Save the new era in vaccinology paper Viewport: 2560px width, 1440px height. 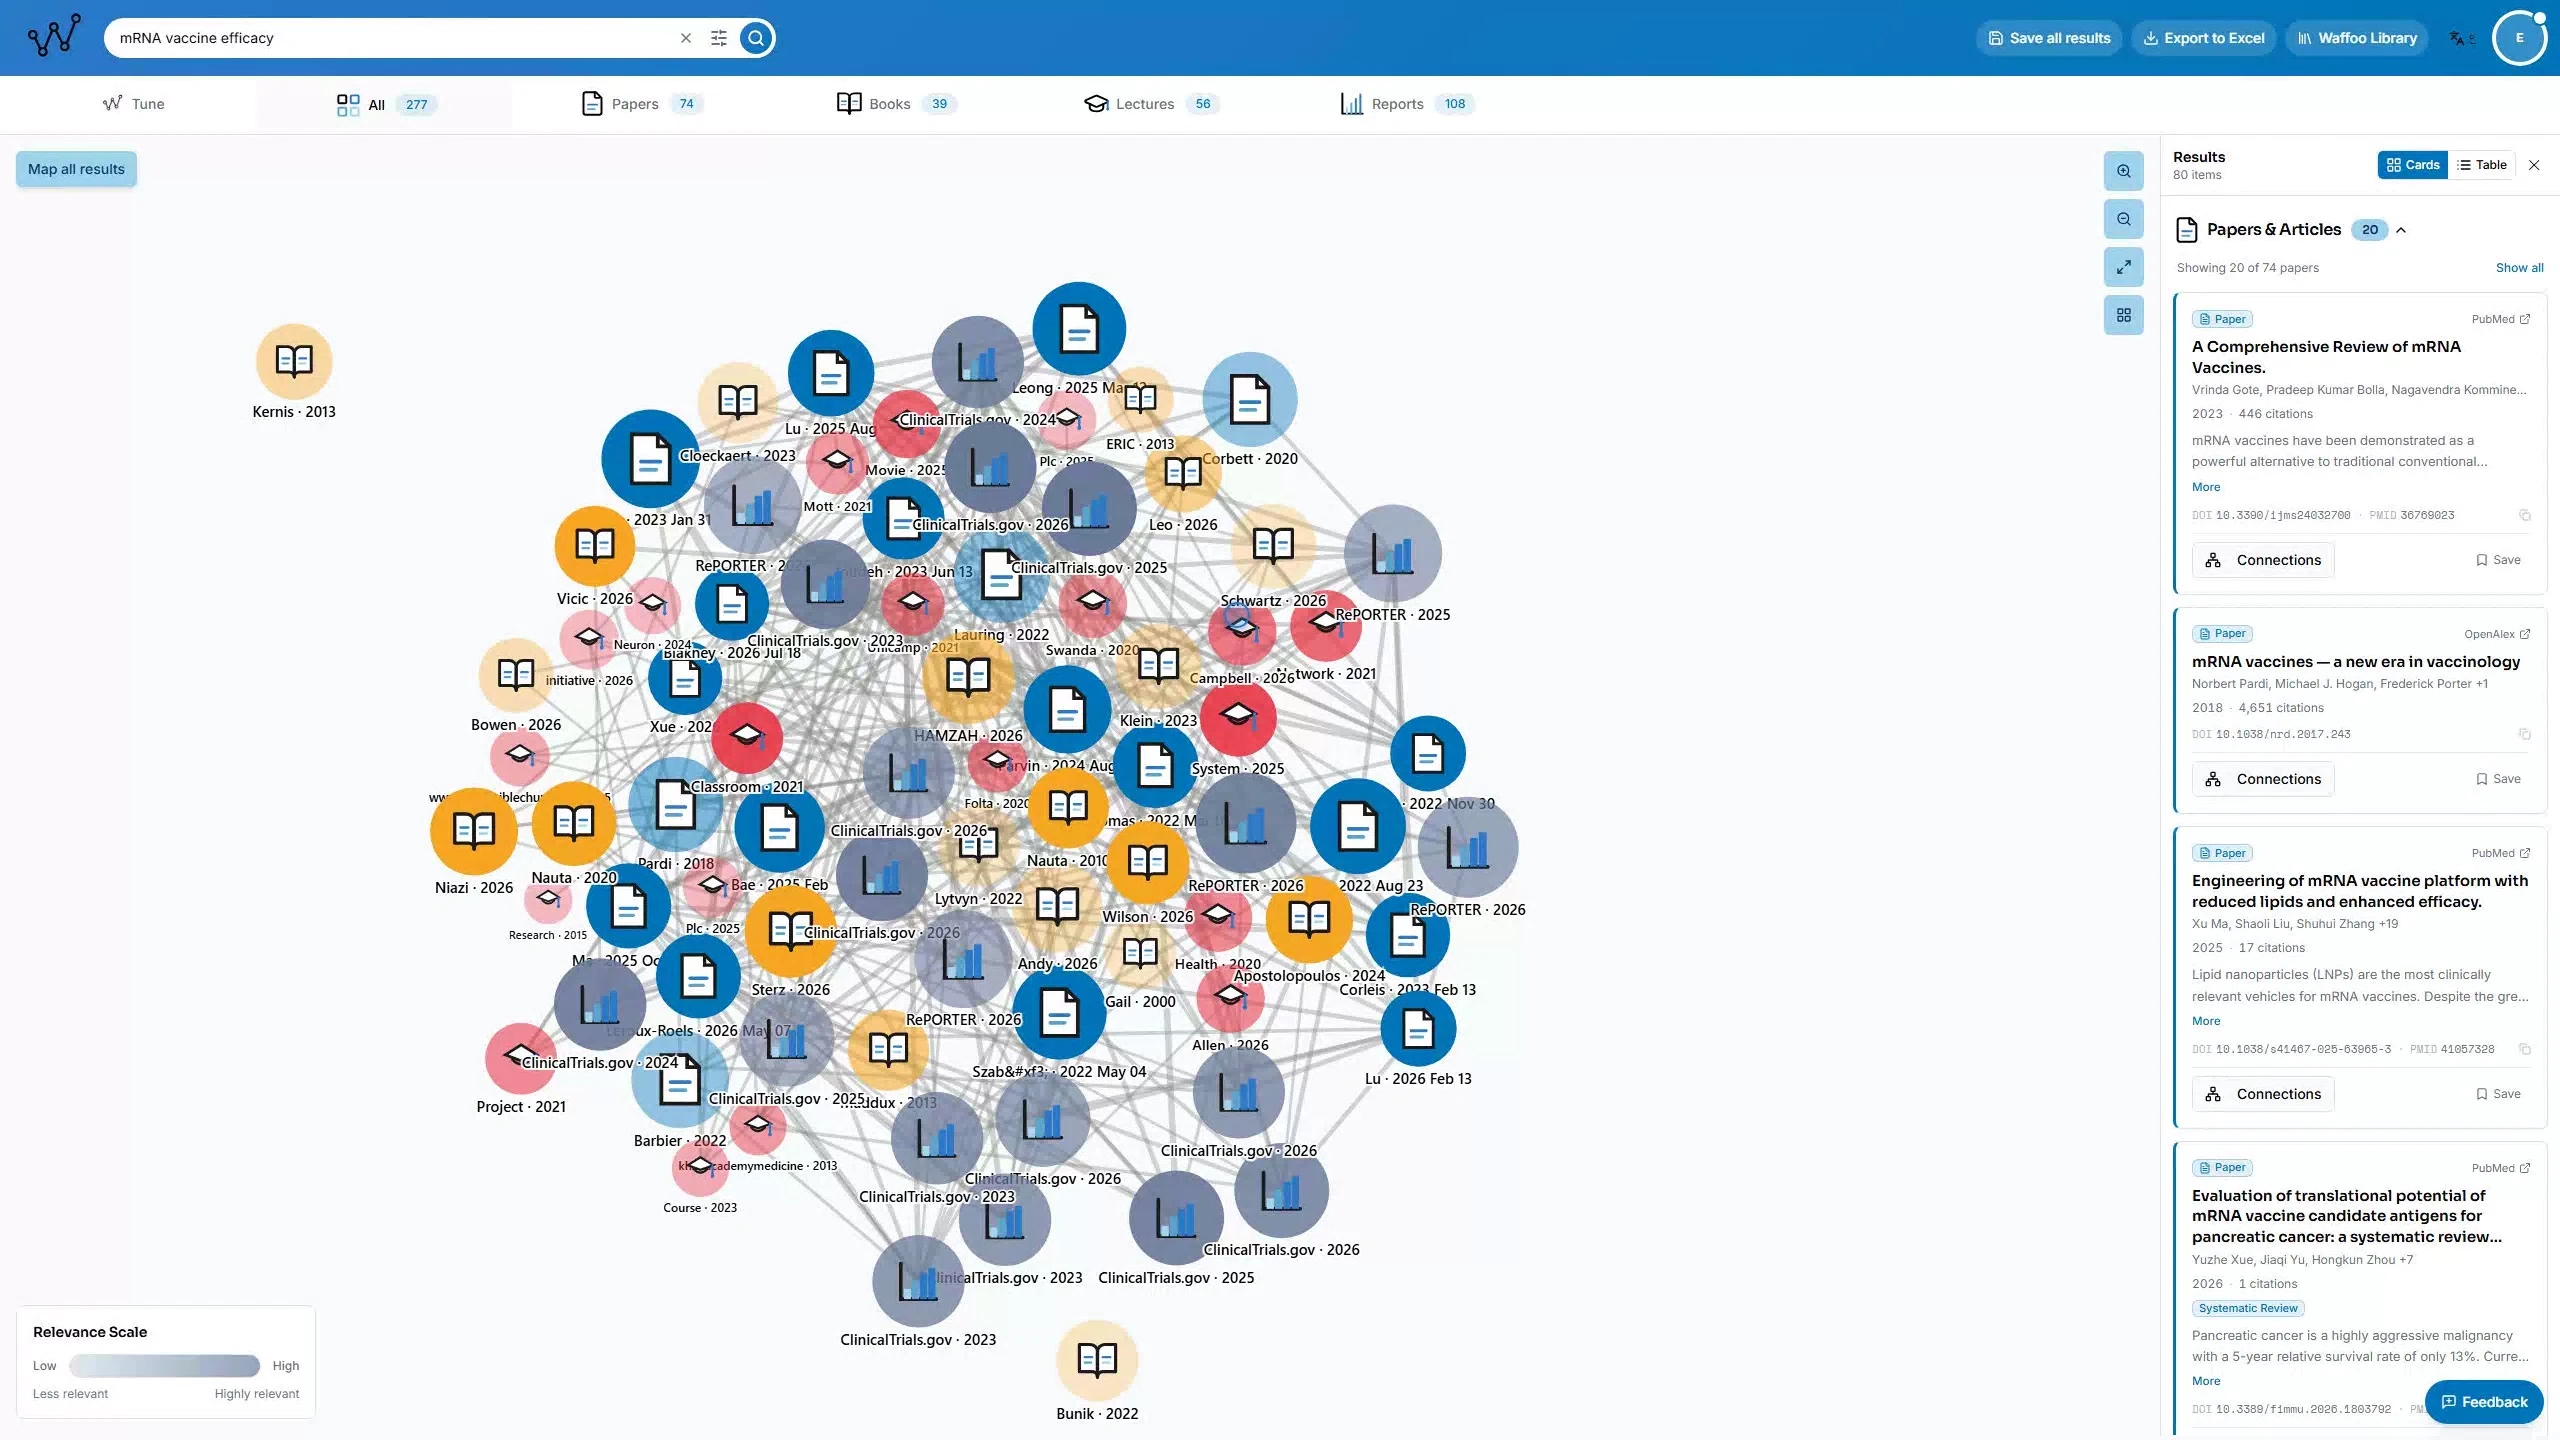[x=2498, y=779]
